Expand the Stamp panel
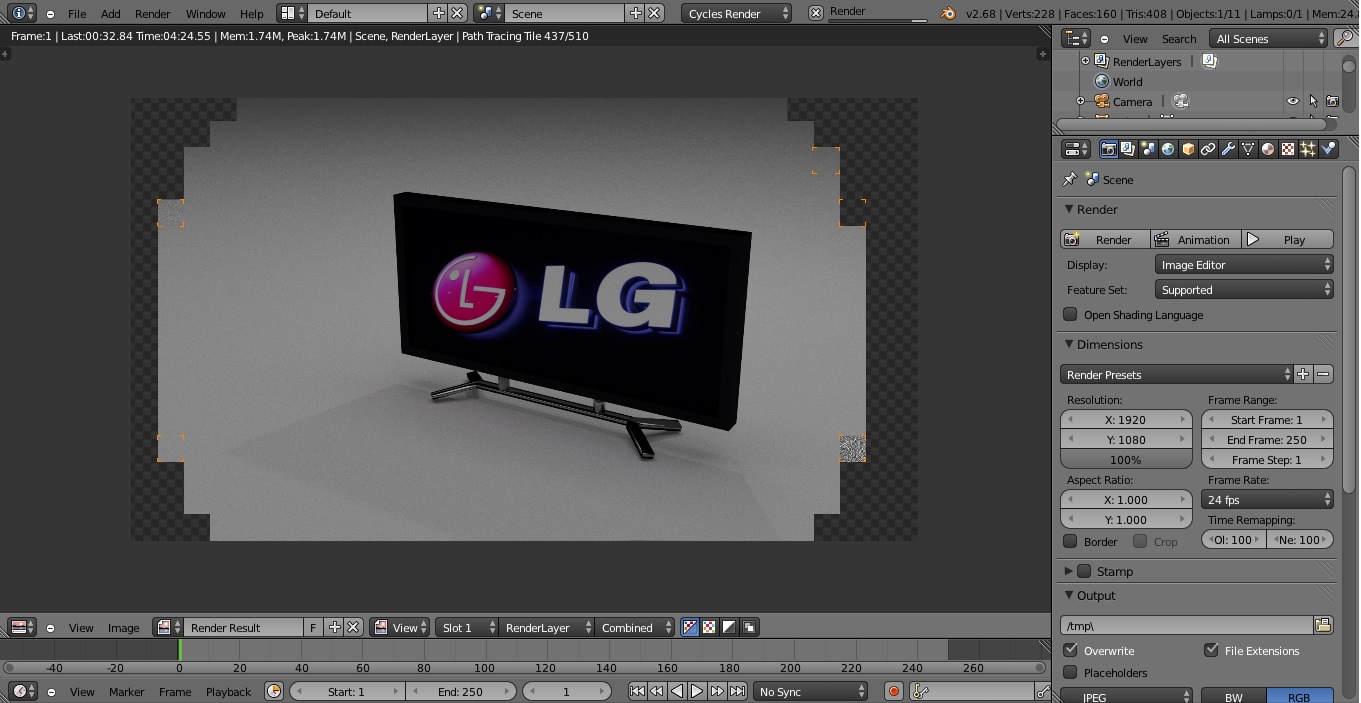Screen dimensions: 1361x703 [x=1069, y=572]
